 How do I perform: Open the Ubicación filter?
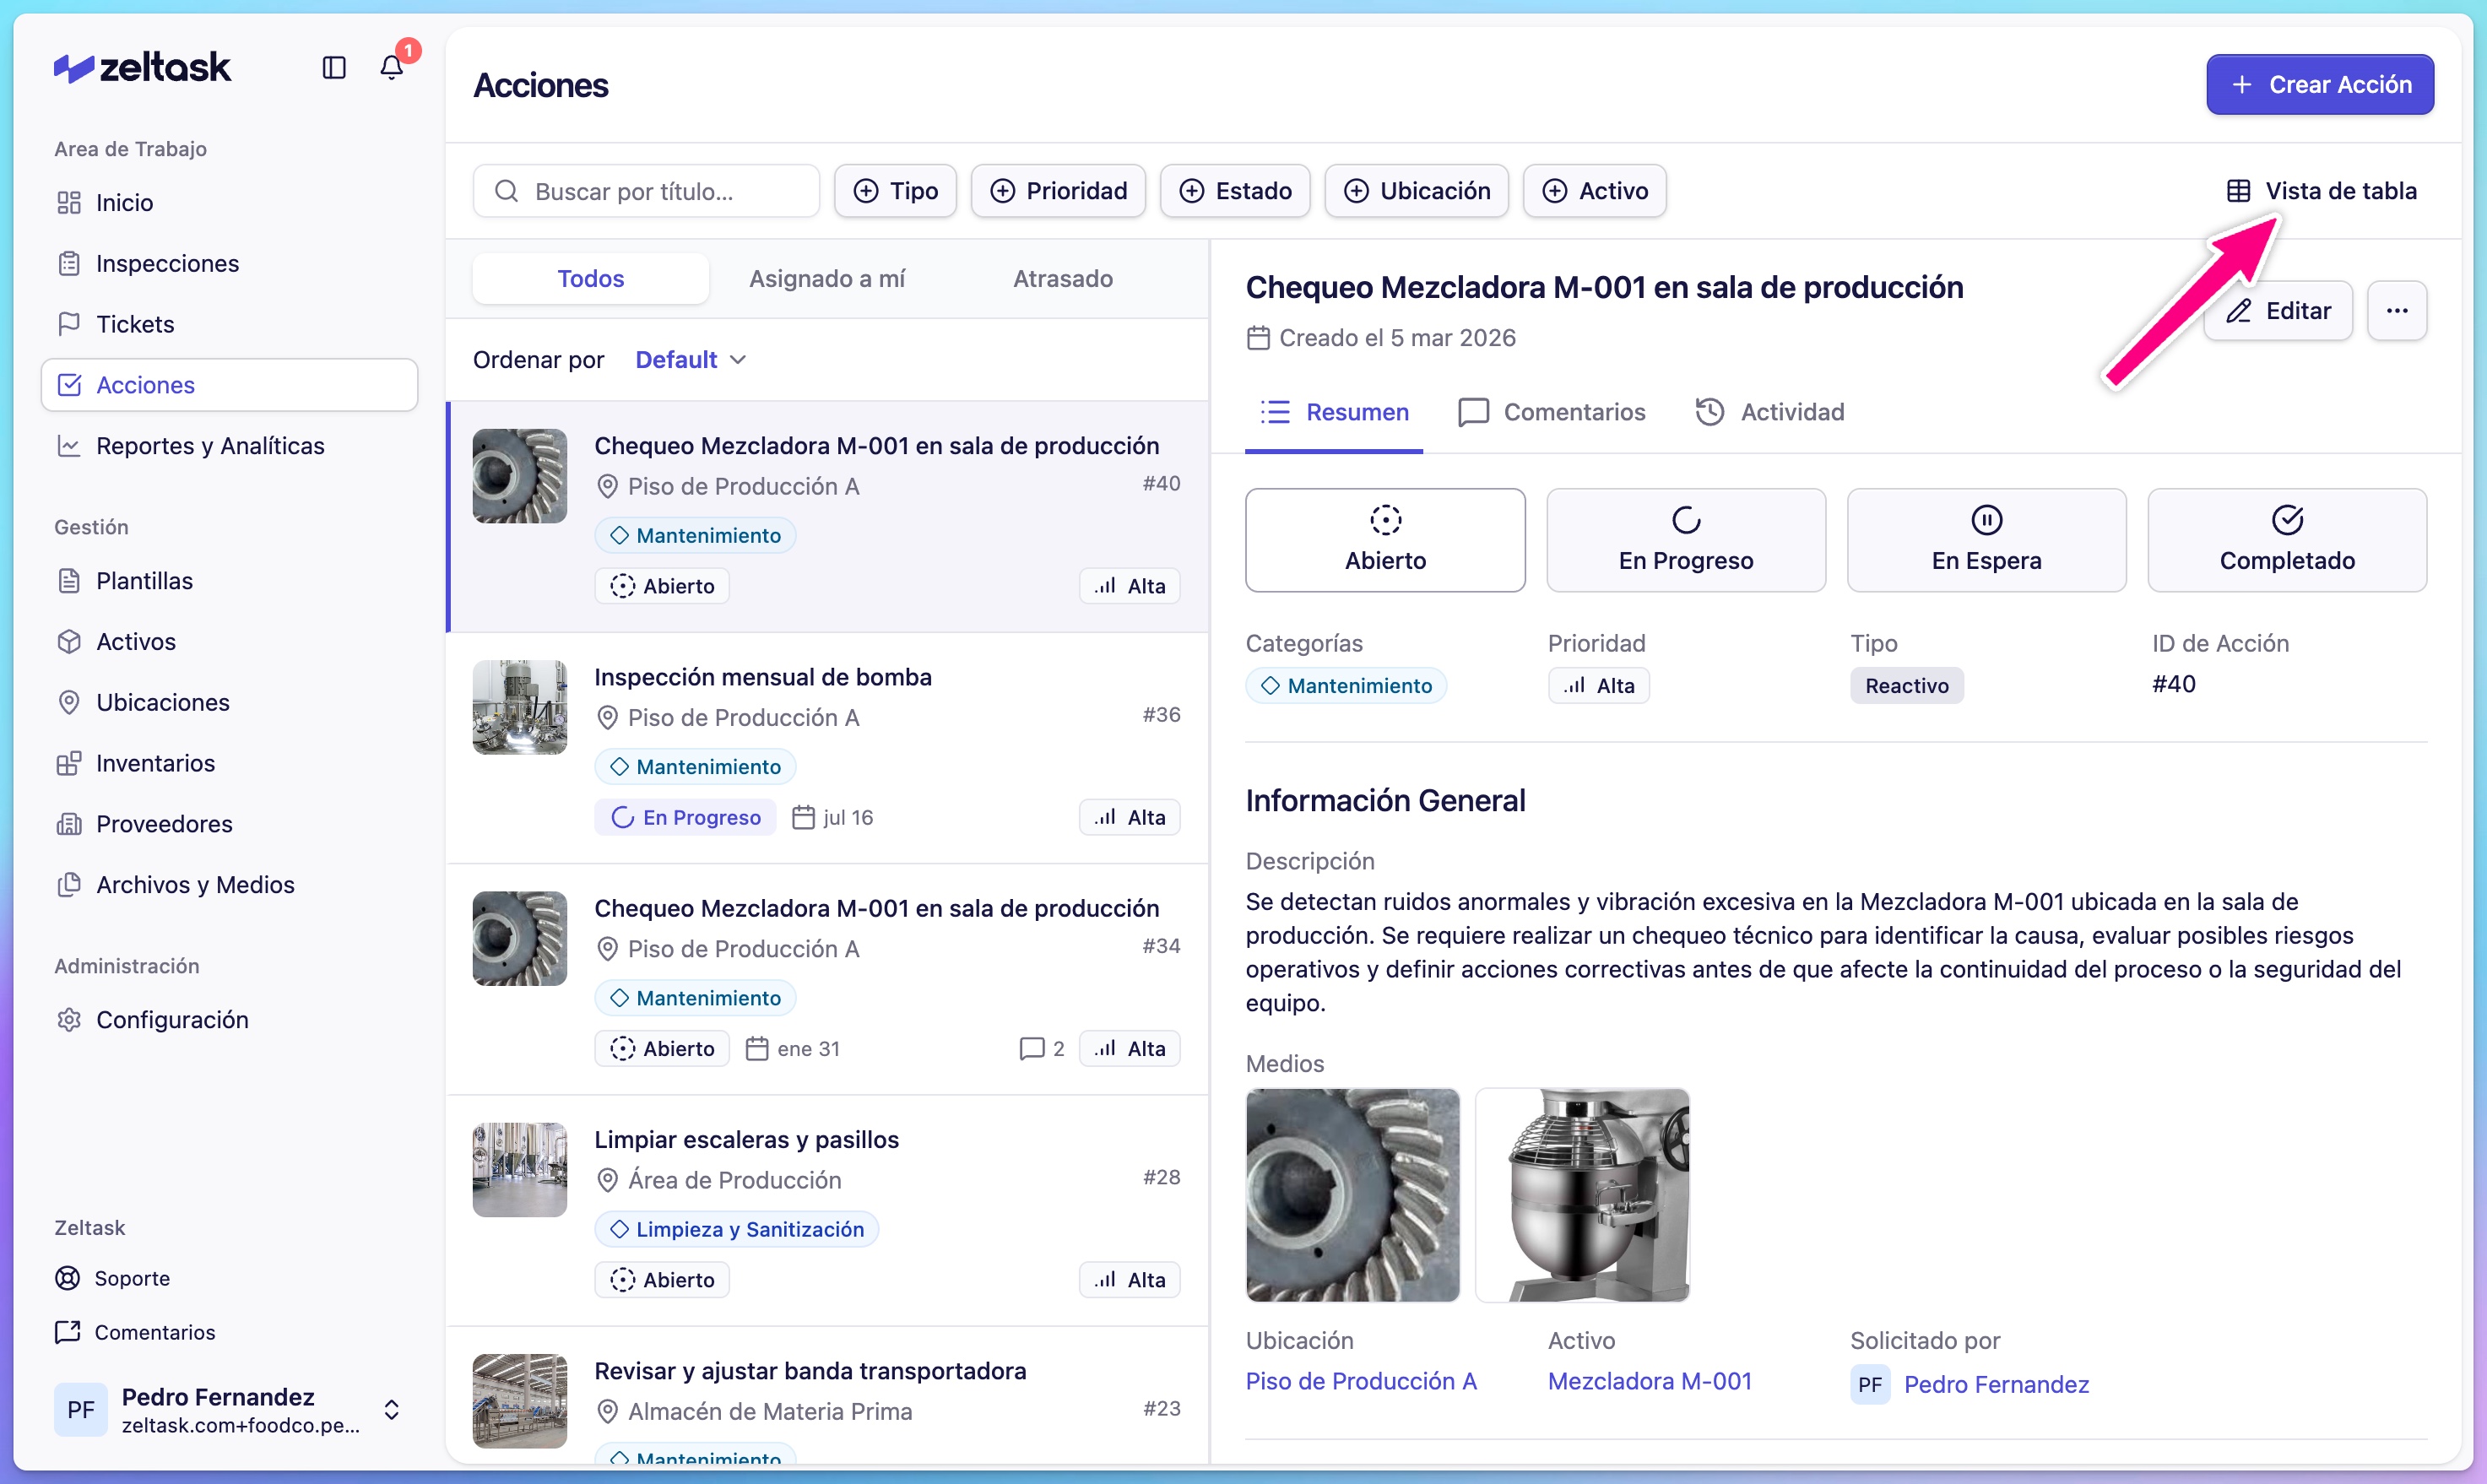pos(1416,191)
